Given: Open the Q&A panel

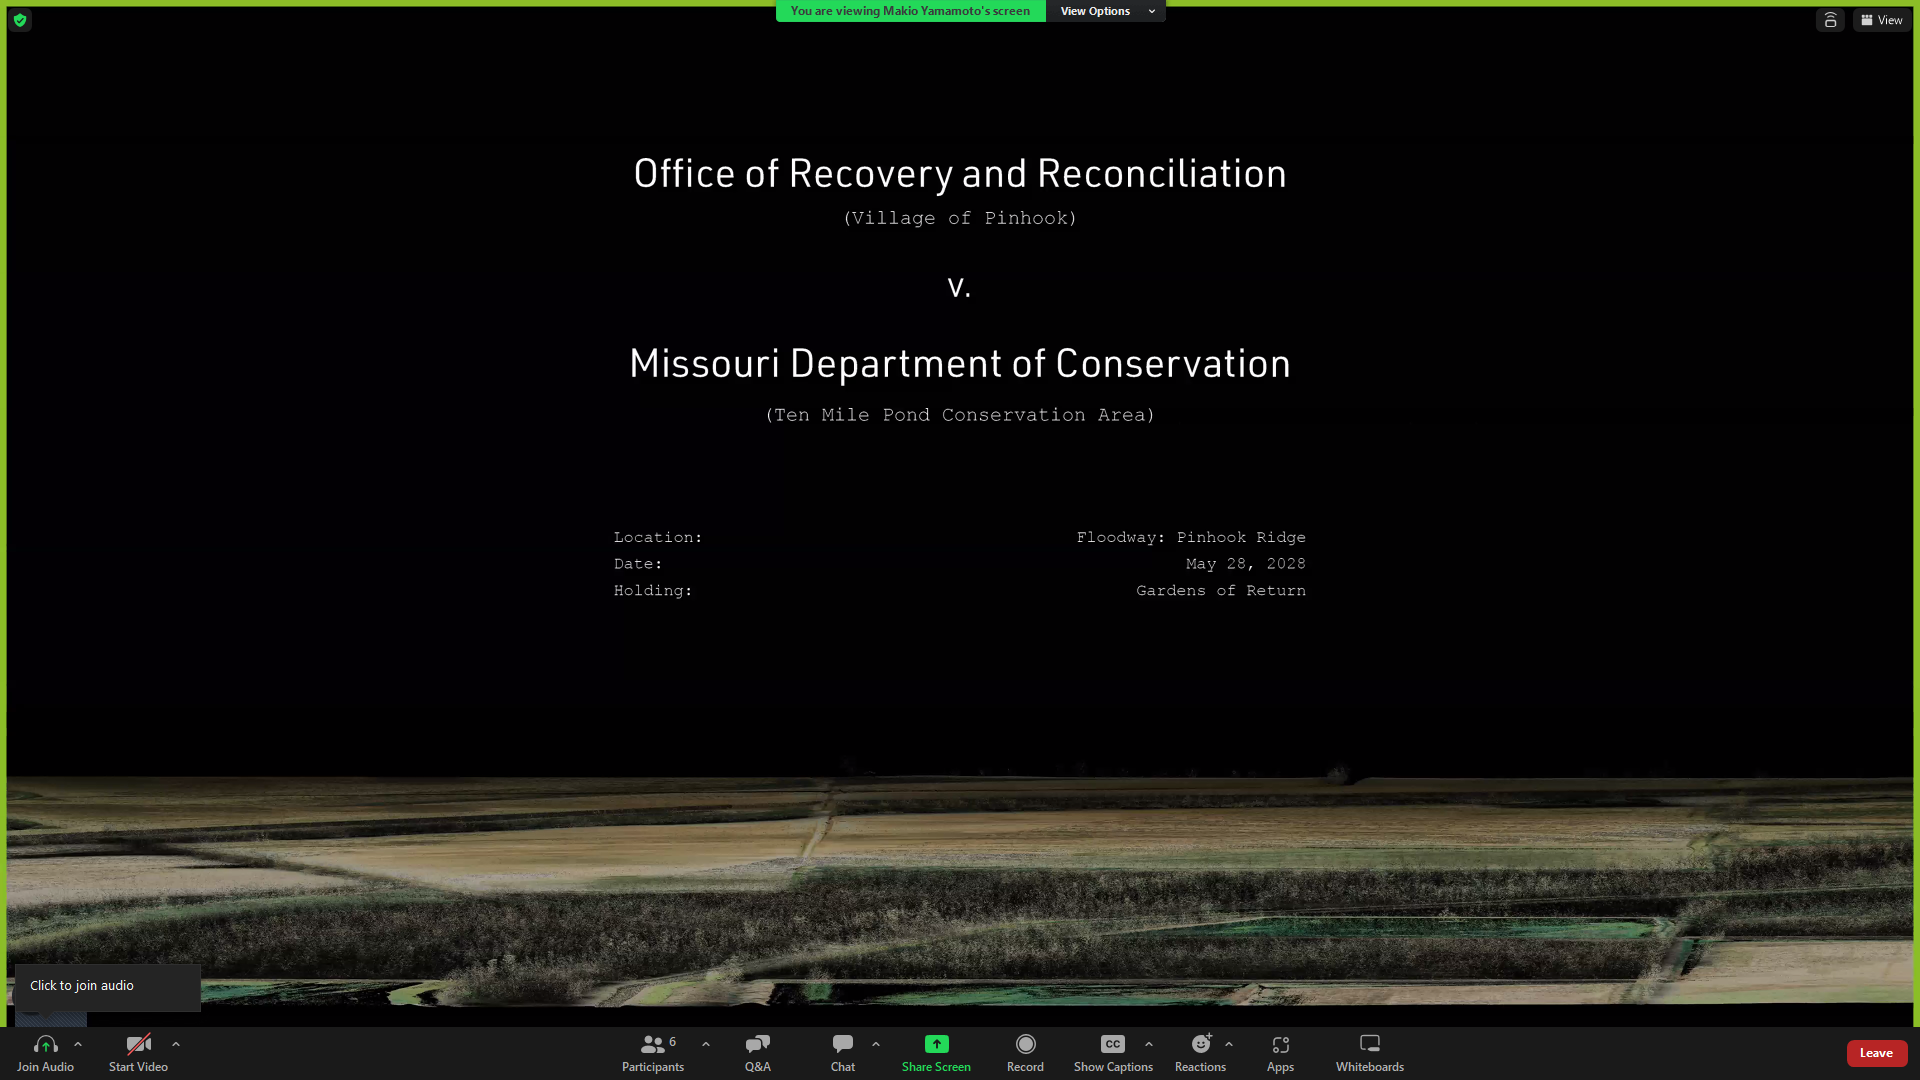Looking at the screenshot, I should pos(757,1053).
